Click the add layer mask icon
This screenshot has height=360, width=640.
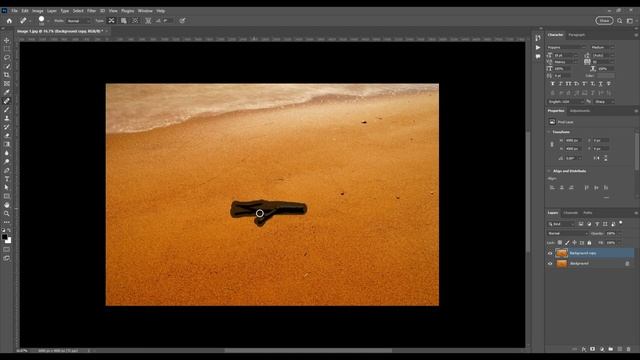click(593, 349)
